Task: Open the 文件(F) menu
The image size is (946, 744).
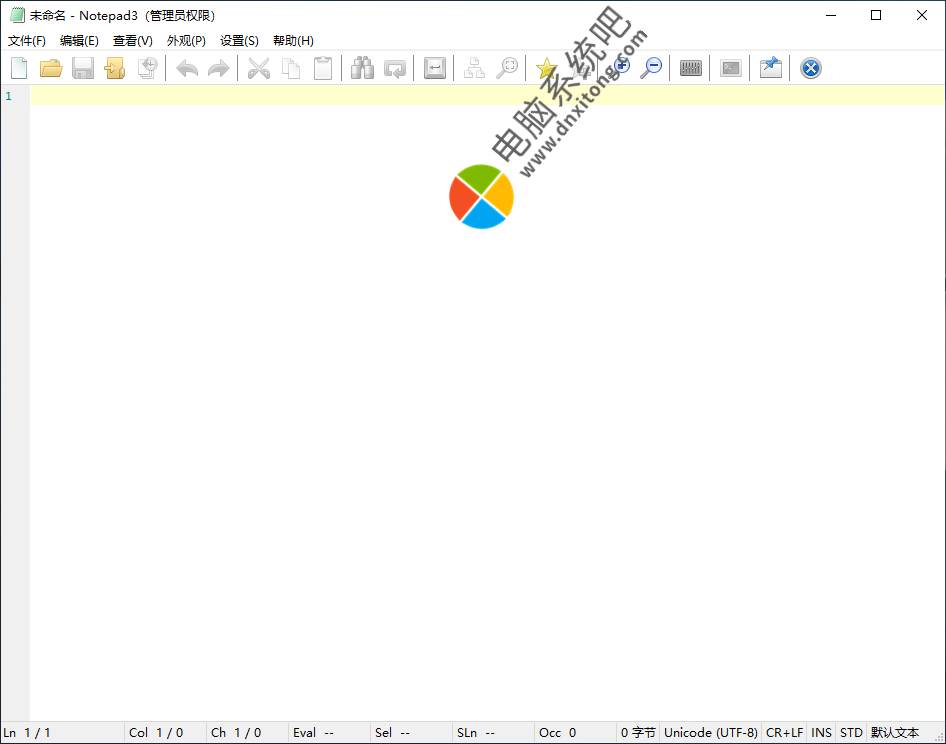Action: (x=27, y=40)
